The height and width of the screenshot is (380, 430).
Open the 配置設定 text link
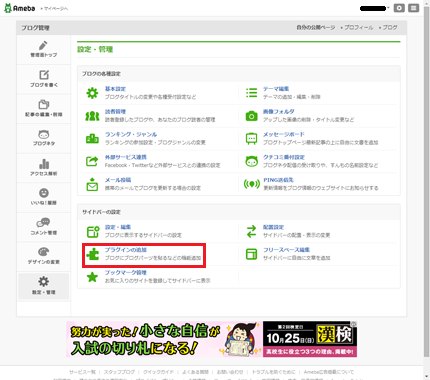pos(273,227)
